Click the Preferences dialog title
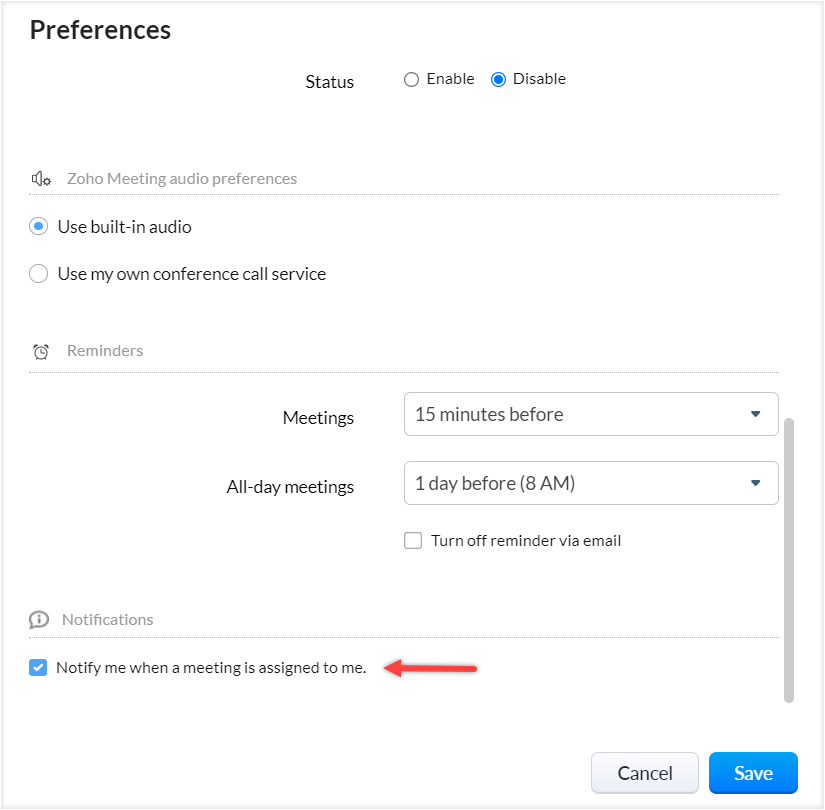 click(x=100, y=30)
